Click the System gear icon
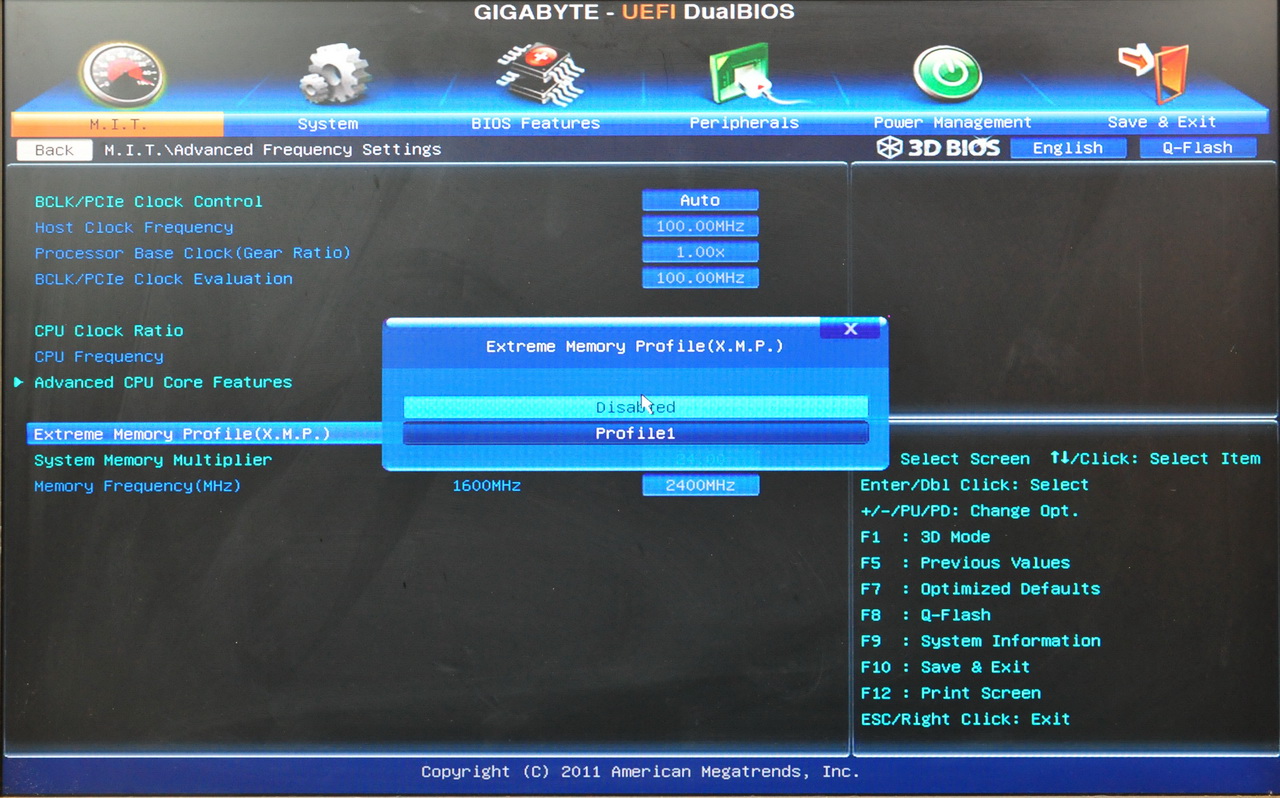1280x798 pixels. click(335, 74)
